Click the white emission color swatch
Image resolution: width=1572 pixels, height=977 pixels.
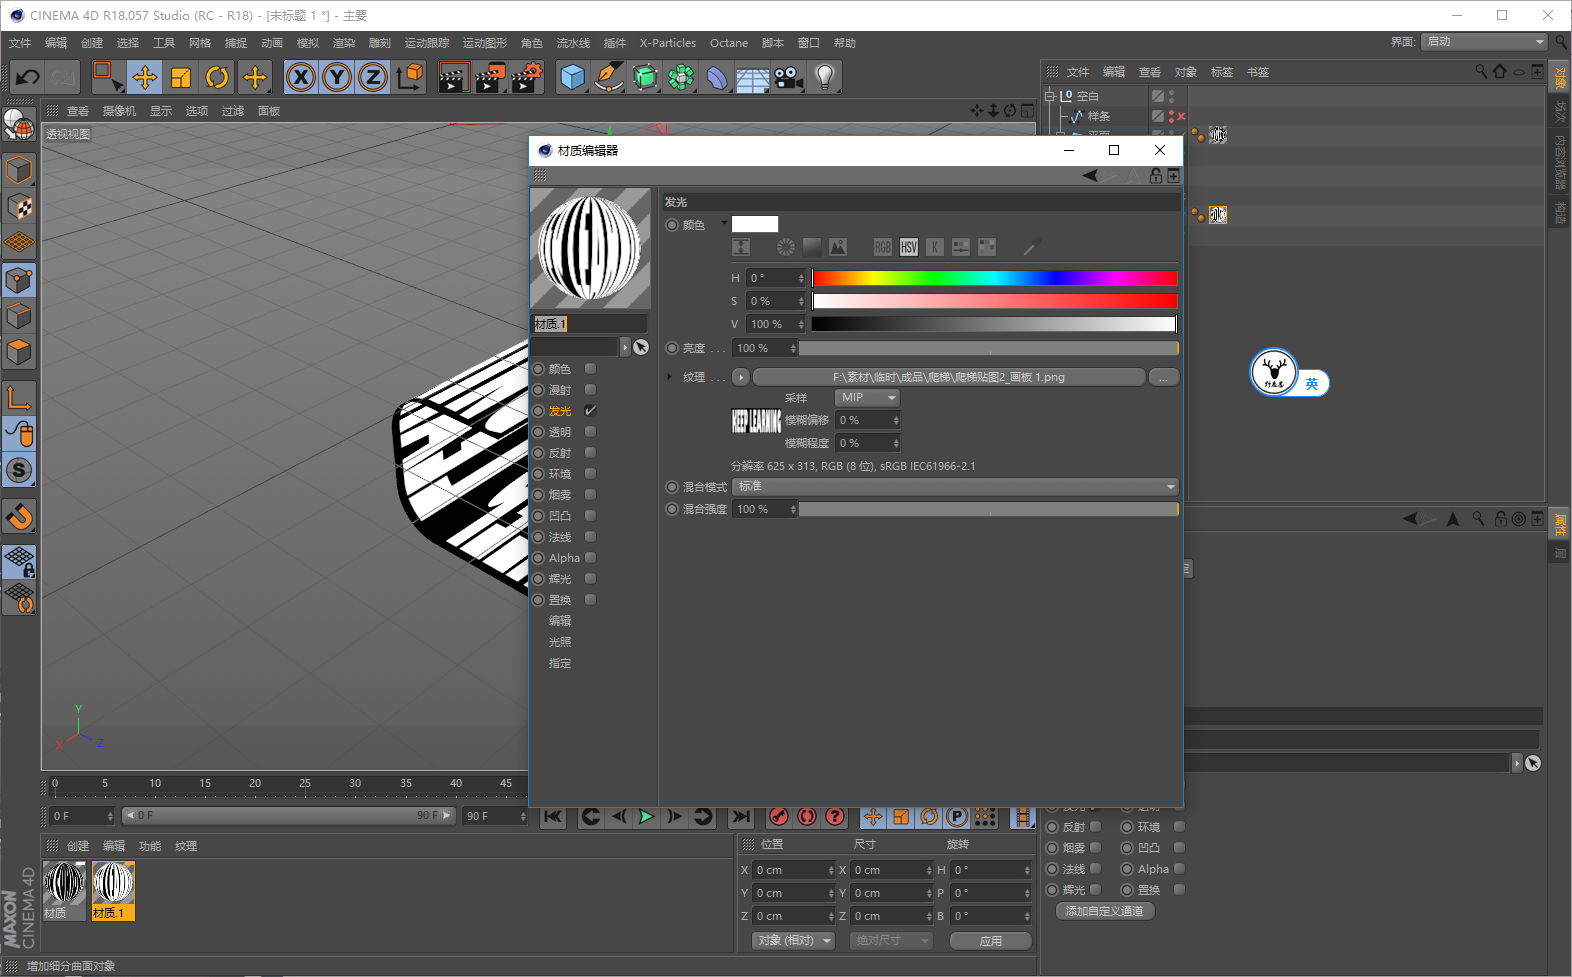(755, 224)
